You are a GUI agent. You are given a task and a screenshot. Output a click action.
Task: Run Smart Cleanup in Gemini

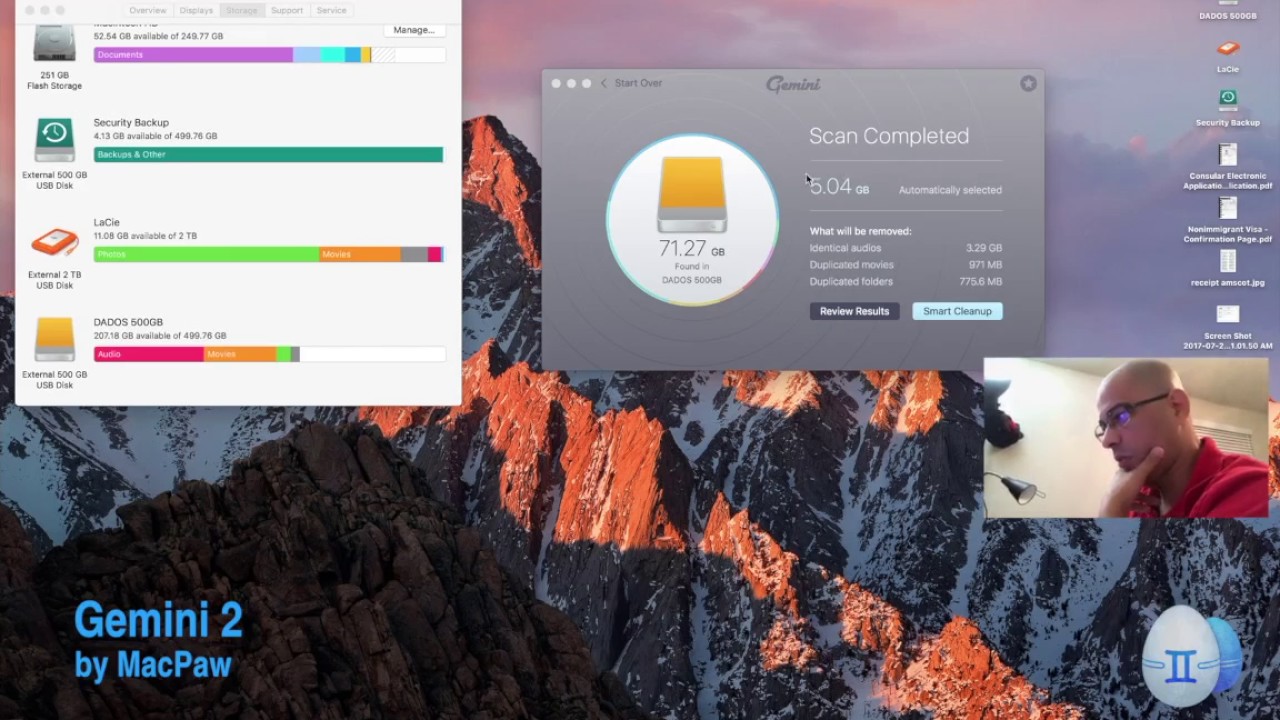pyautogui.click(x=957, y=311)
